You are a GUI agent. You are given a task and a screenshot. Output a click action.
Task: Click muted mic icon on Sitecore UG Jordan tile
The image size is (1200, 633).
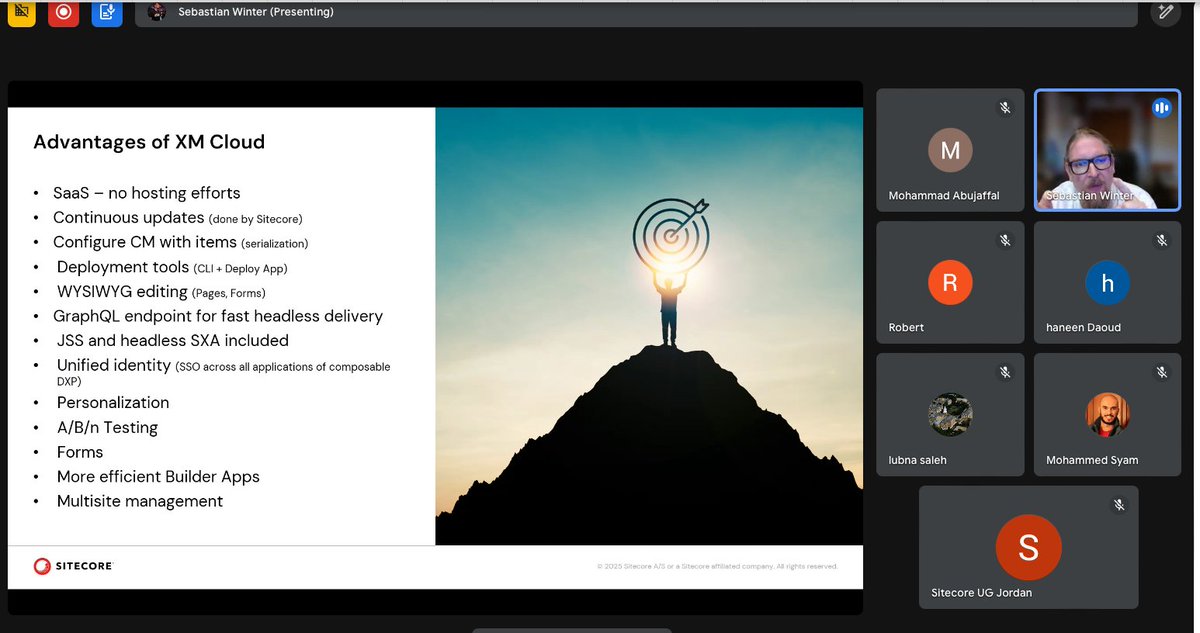point(1118,505)
